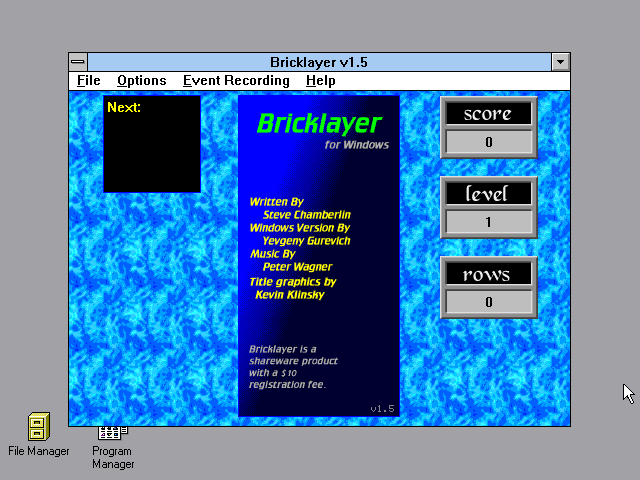
Task: Click the level value field showing 1
Action: [x=489, y=222]
